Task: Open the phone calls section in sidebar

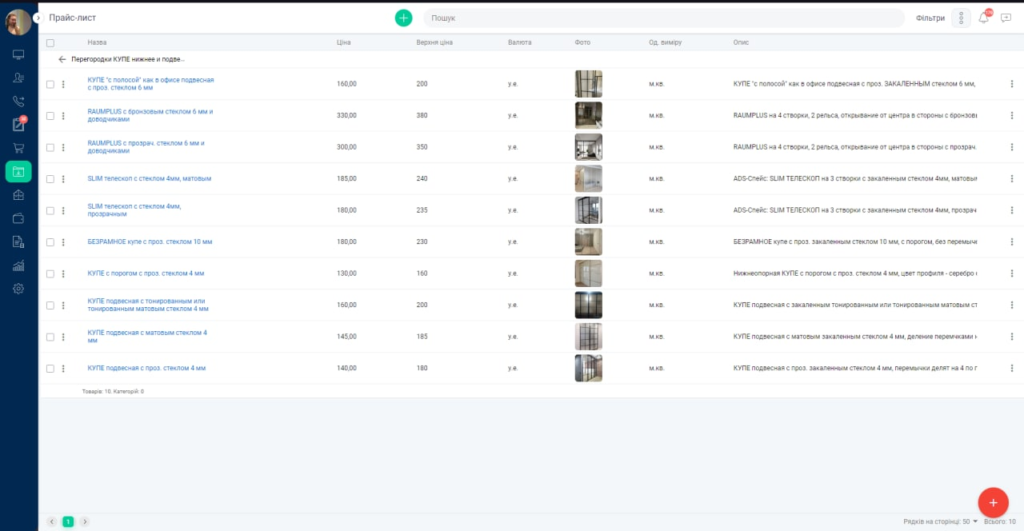Action: click(18, 101)
